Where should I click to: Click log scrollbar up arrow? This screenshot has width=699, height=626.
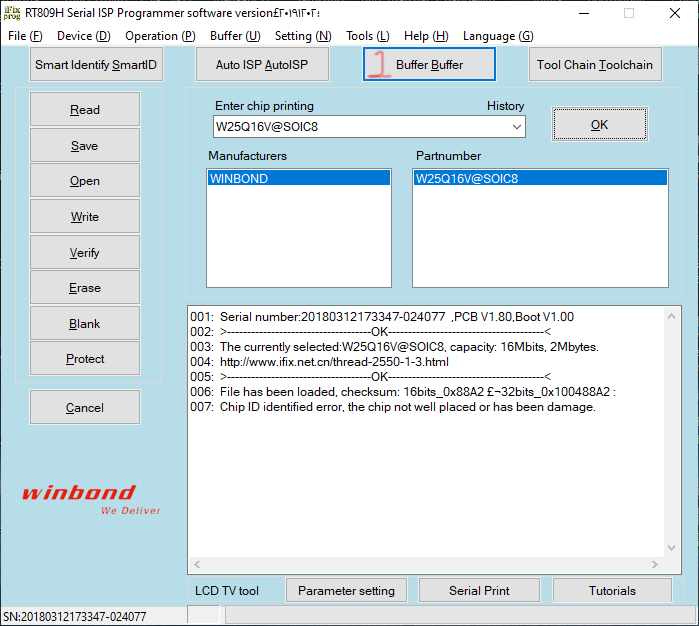[x=671, y=316]
